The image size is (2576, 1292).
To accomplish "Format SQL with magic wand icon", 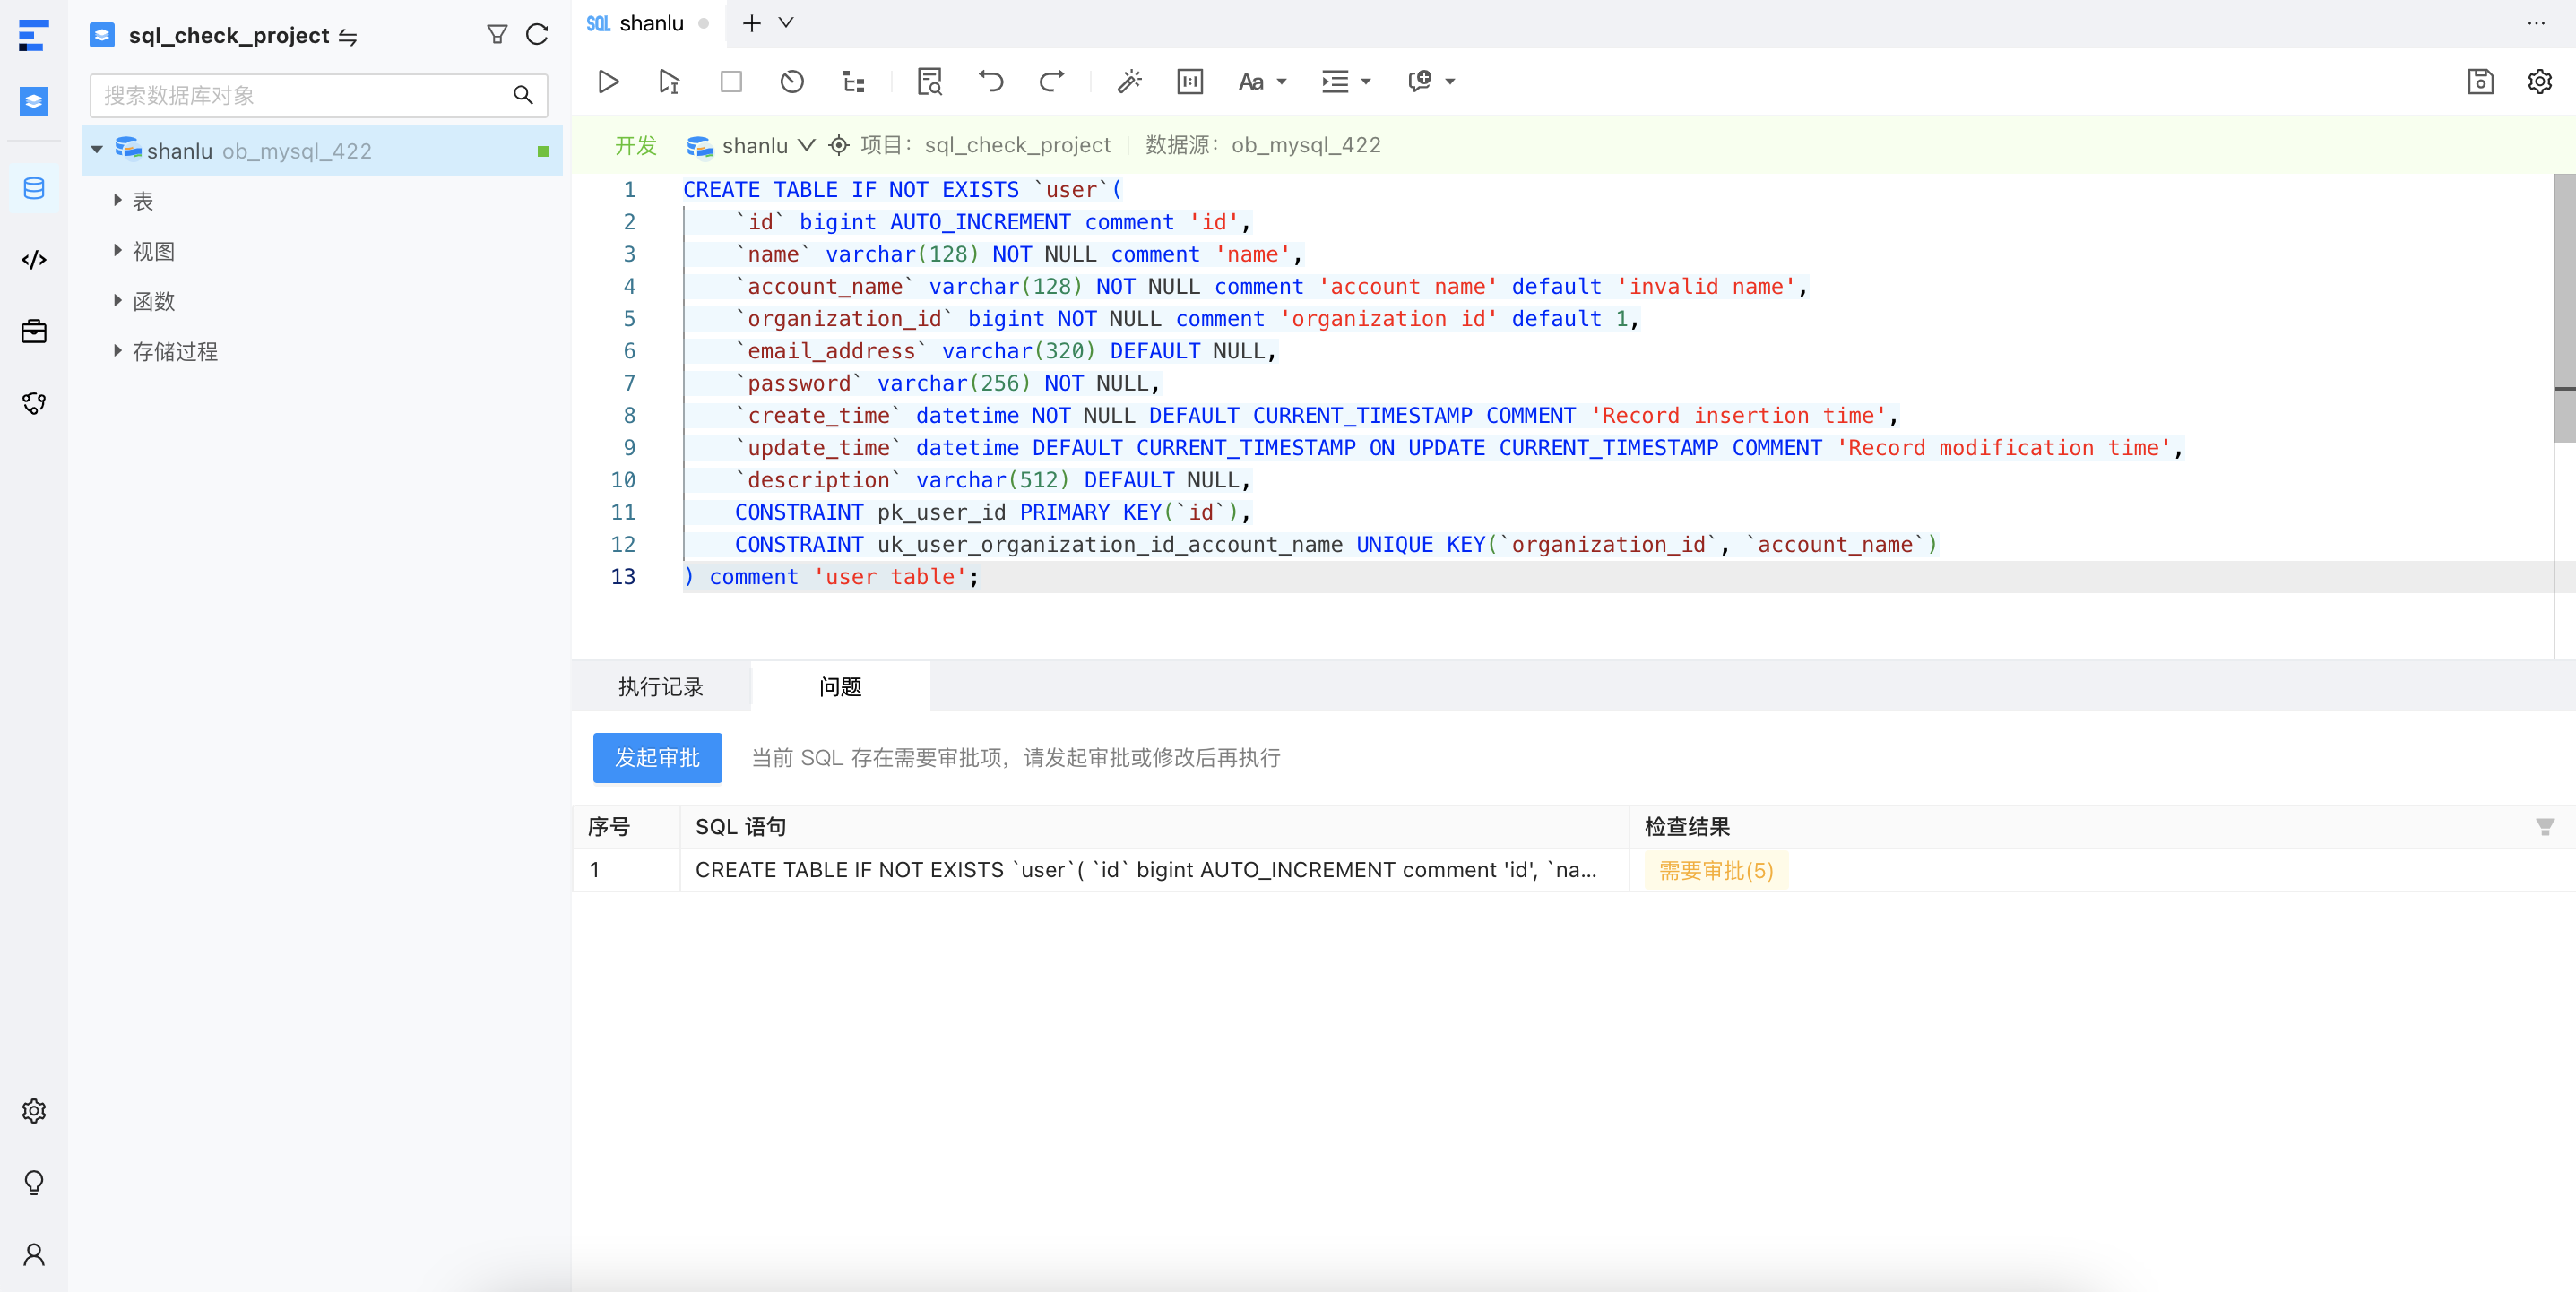I will pos(1129,81).
